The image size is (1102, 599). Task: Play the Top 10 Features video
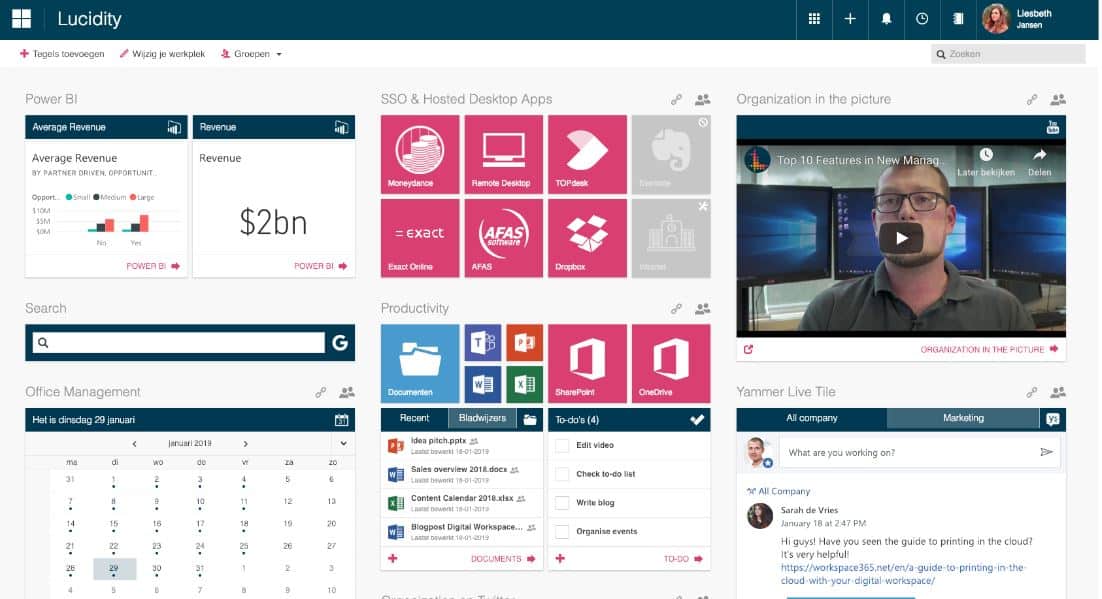pyautogui.click(x=901, y=238)
